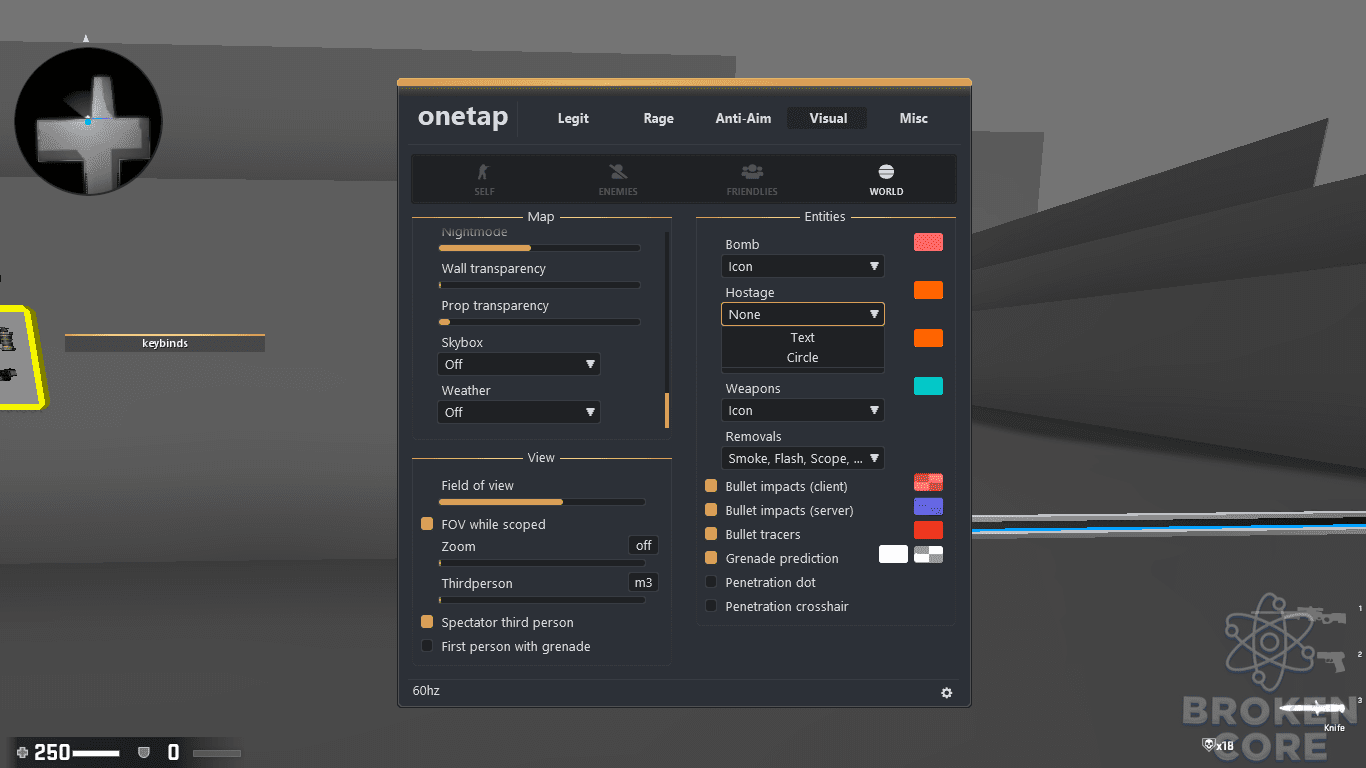1366x768 pixels.
Task: Switch to the Legit tab
Action: [573, 118]
